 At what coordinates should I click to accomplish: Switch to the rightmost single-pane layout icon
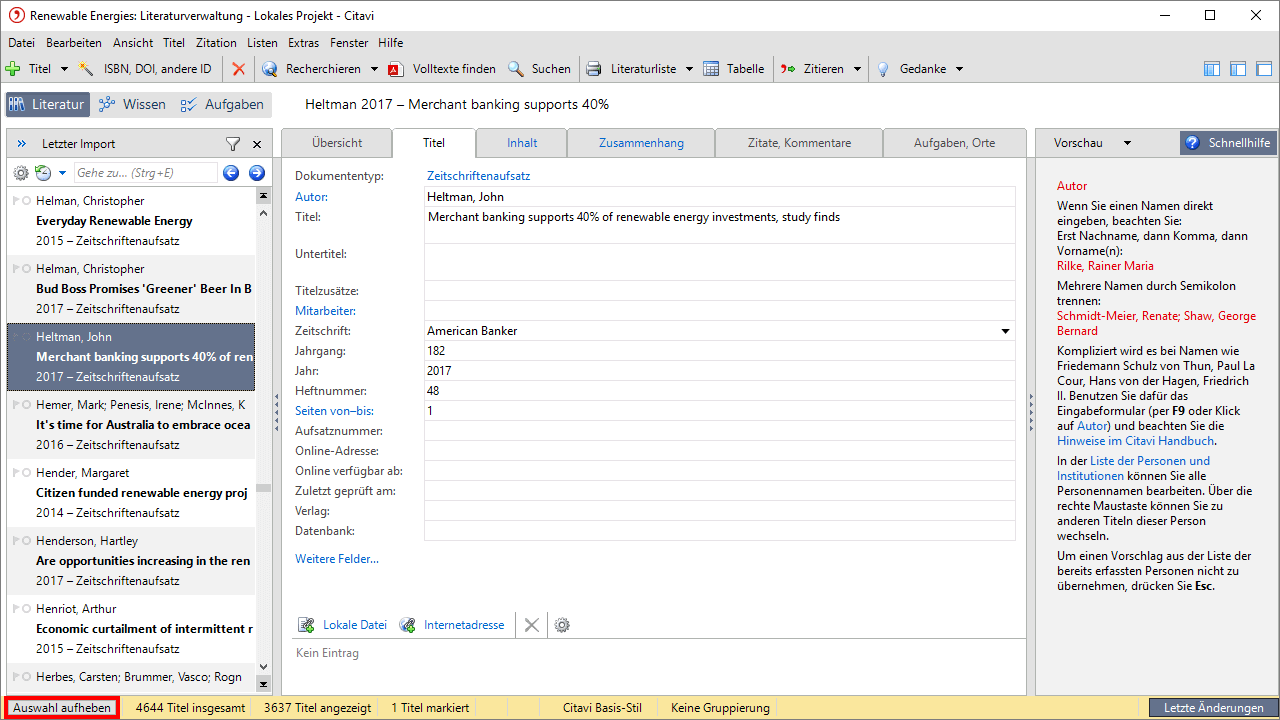1263,69
